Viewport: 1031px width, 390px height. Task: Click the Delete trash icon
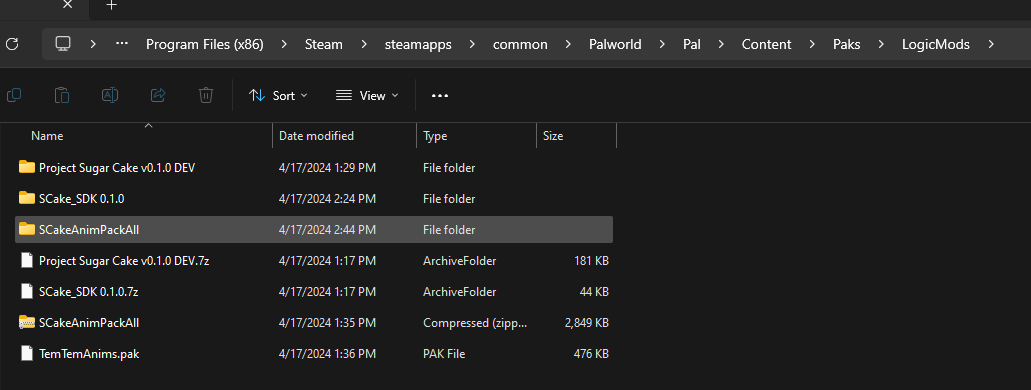206,95
